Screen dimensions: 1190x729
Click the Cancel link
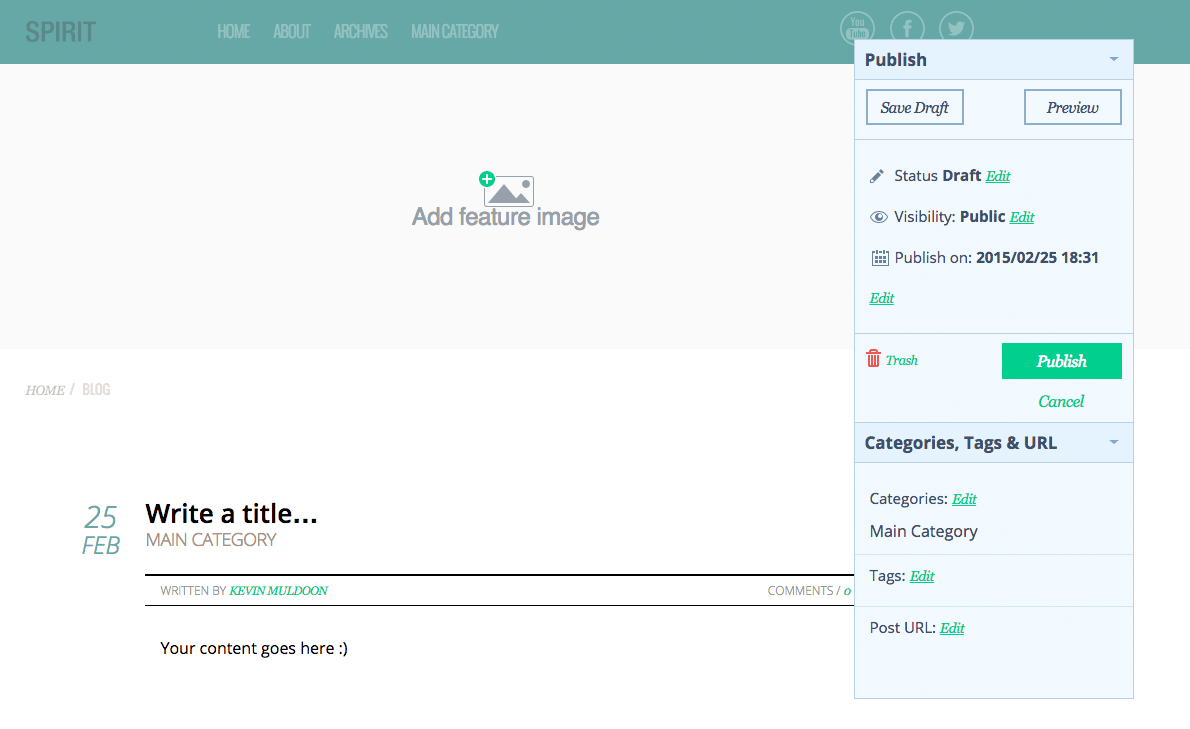point(1061,401)
